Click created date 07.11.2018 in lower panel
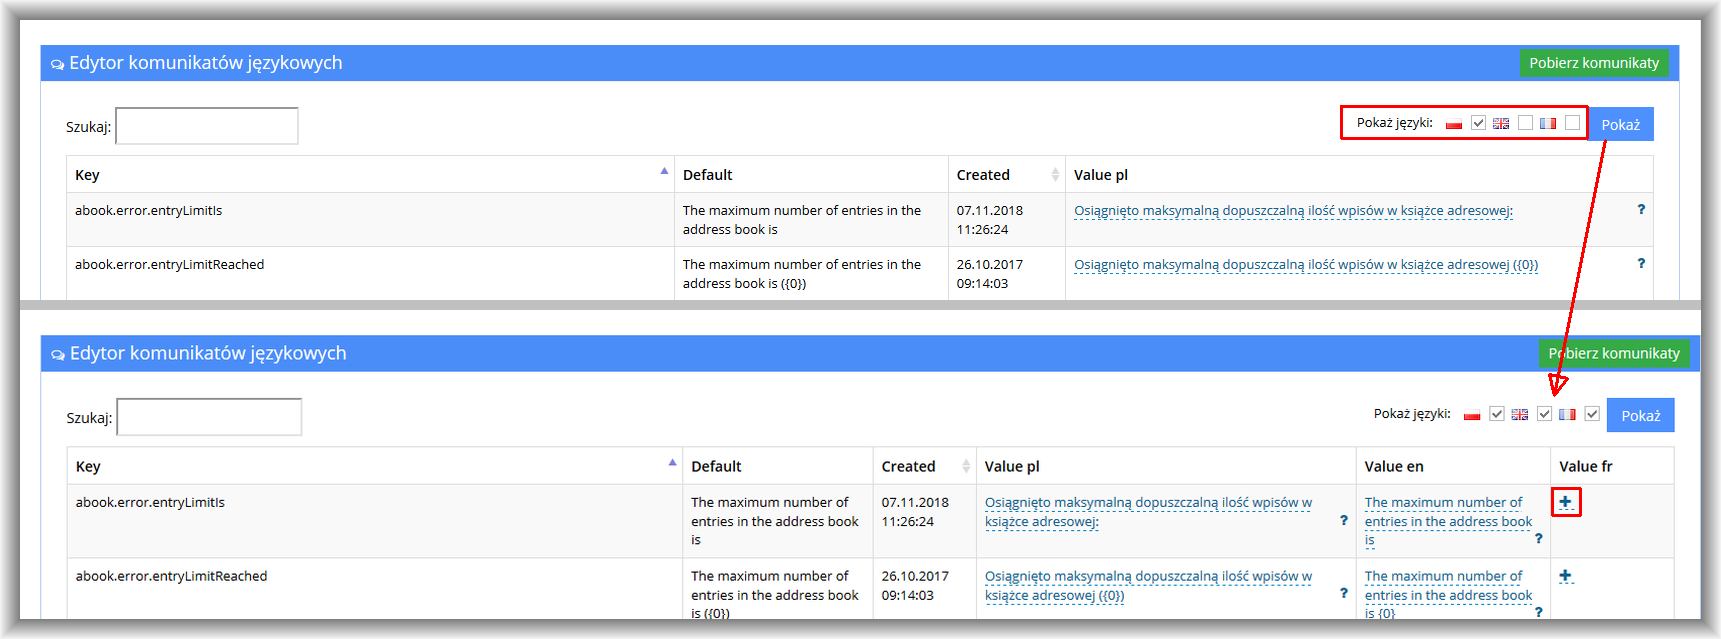This screenshot has width=1721, height=639. coord(915,502)
